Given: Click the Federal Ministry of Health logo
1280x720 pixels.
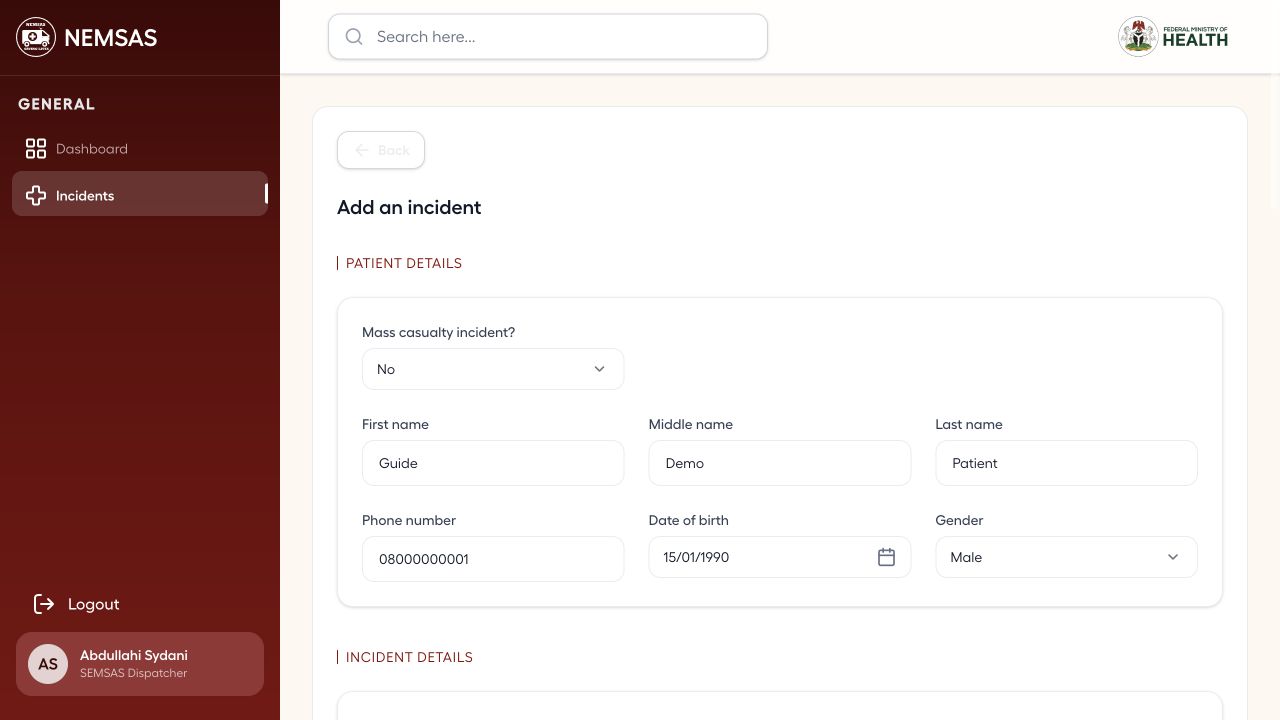Looking at the screenshot, I should [1173, 37].
